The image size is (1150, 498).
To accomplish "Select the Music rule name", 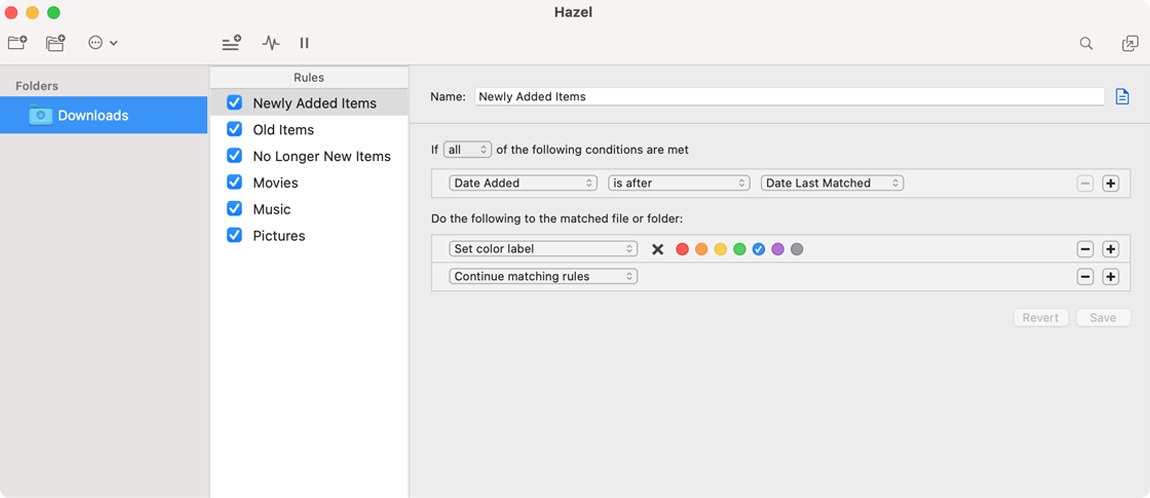I will click(x=271, y=209).
